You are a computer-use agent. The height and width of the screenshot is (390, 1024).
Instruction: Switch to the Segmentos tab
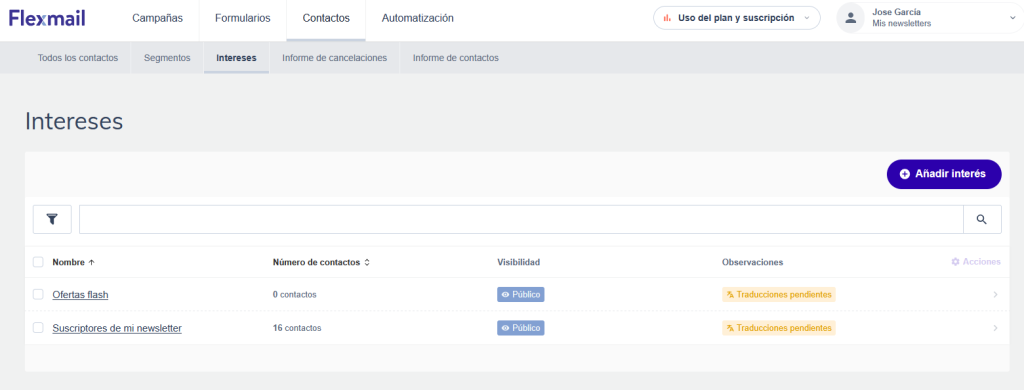(167, 57)
